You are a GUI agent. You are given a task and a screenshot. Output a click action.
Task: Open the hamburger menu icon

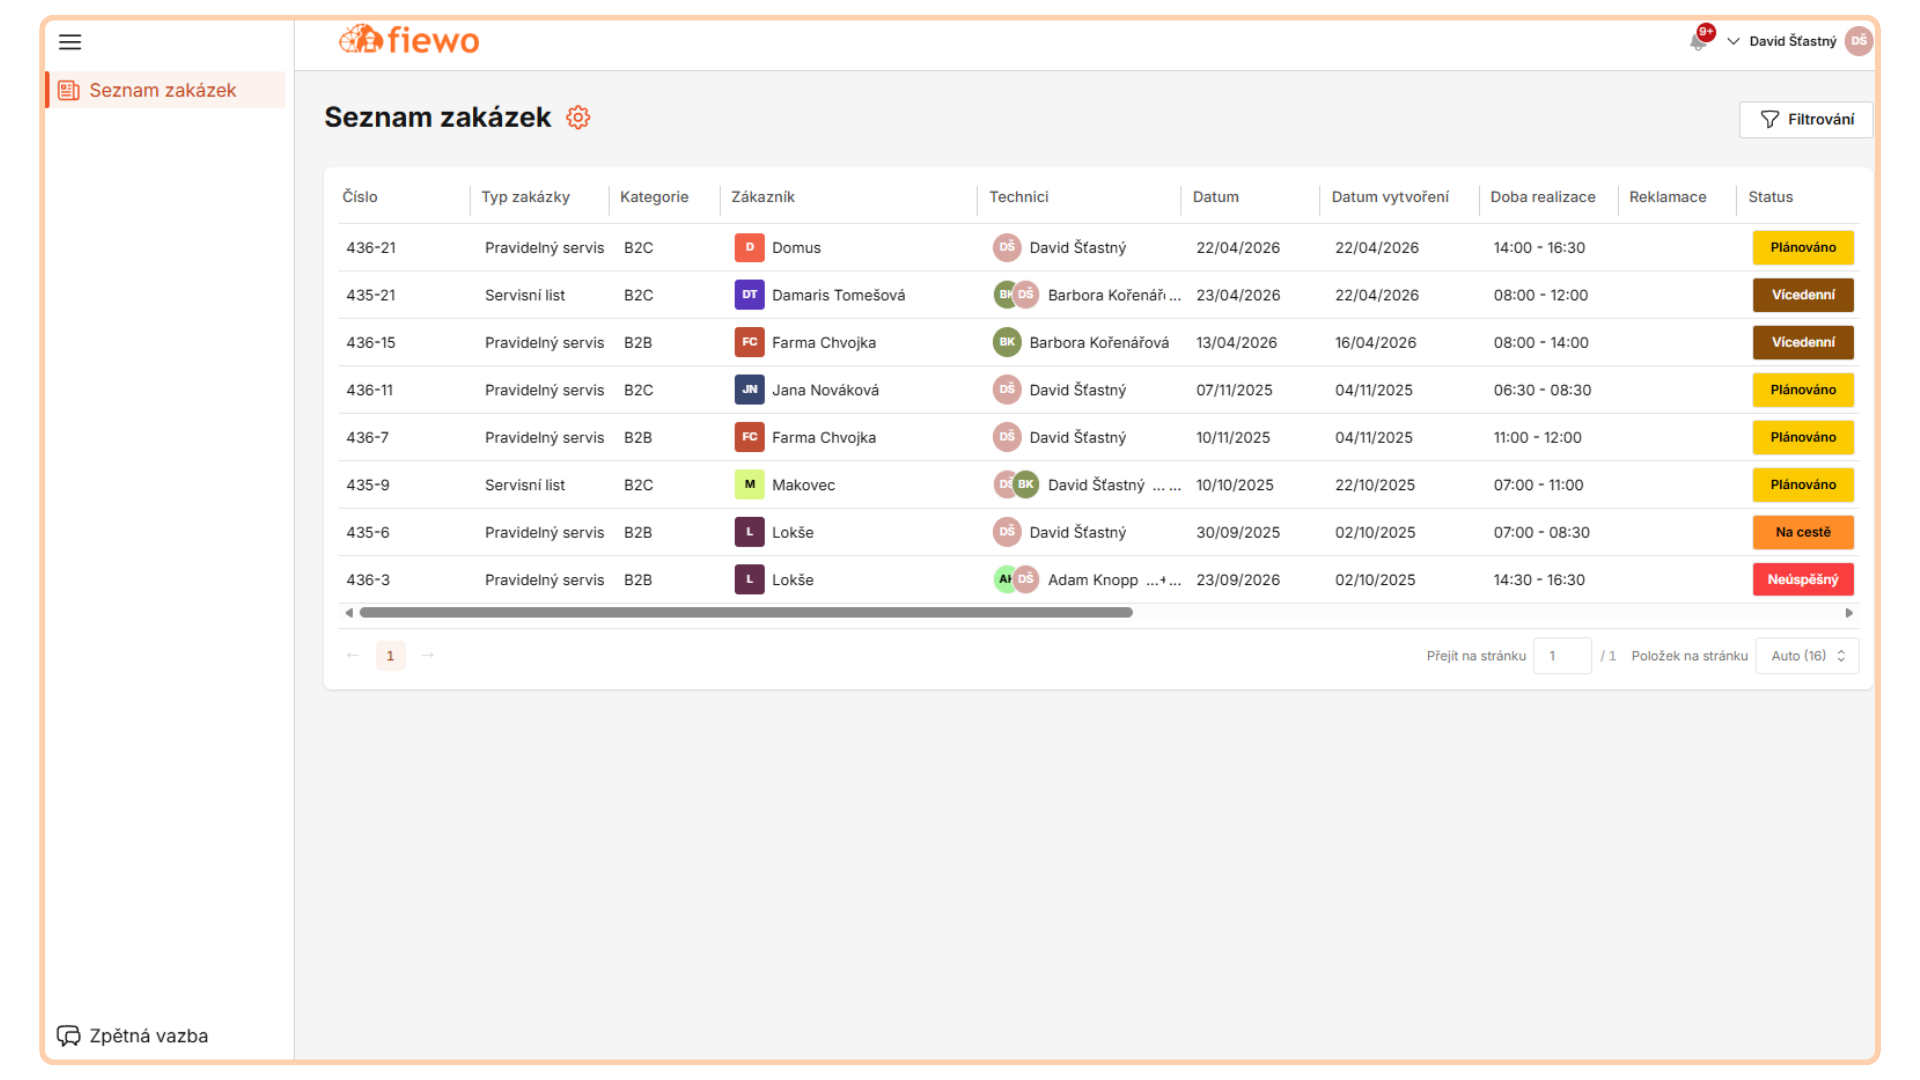tap(70, 42)
